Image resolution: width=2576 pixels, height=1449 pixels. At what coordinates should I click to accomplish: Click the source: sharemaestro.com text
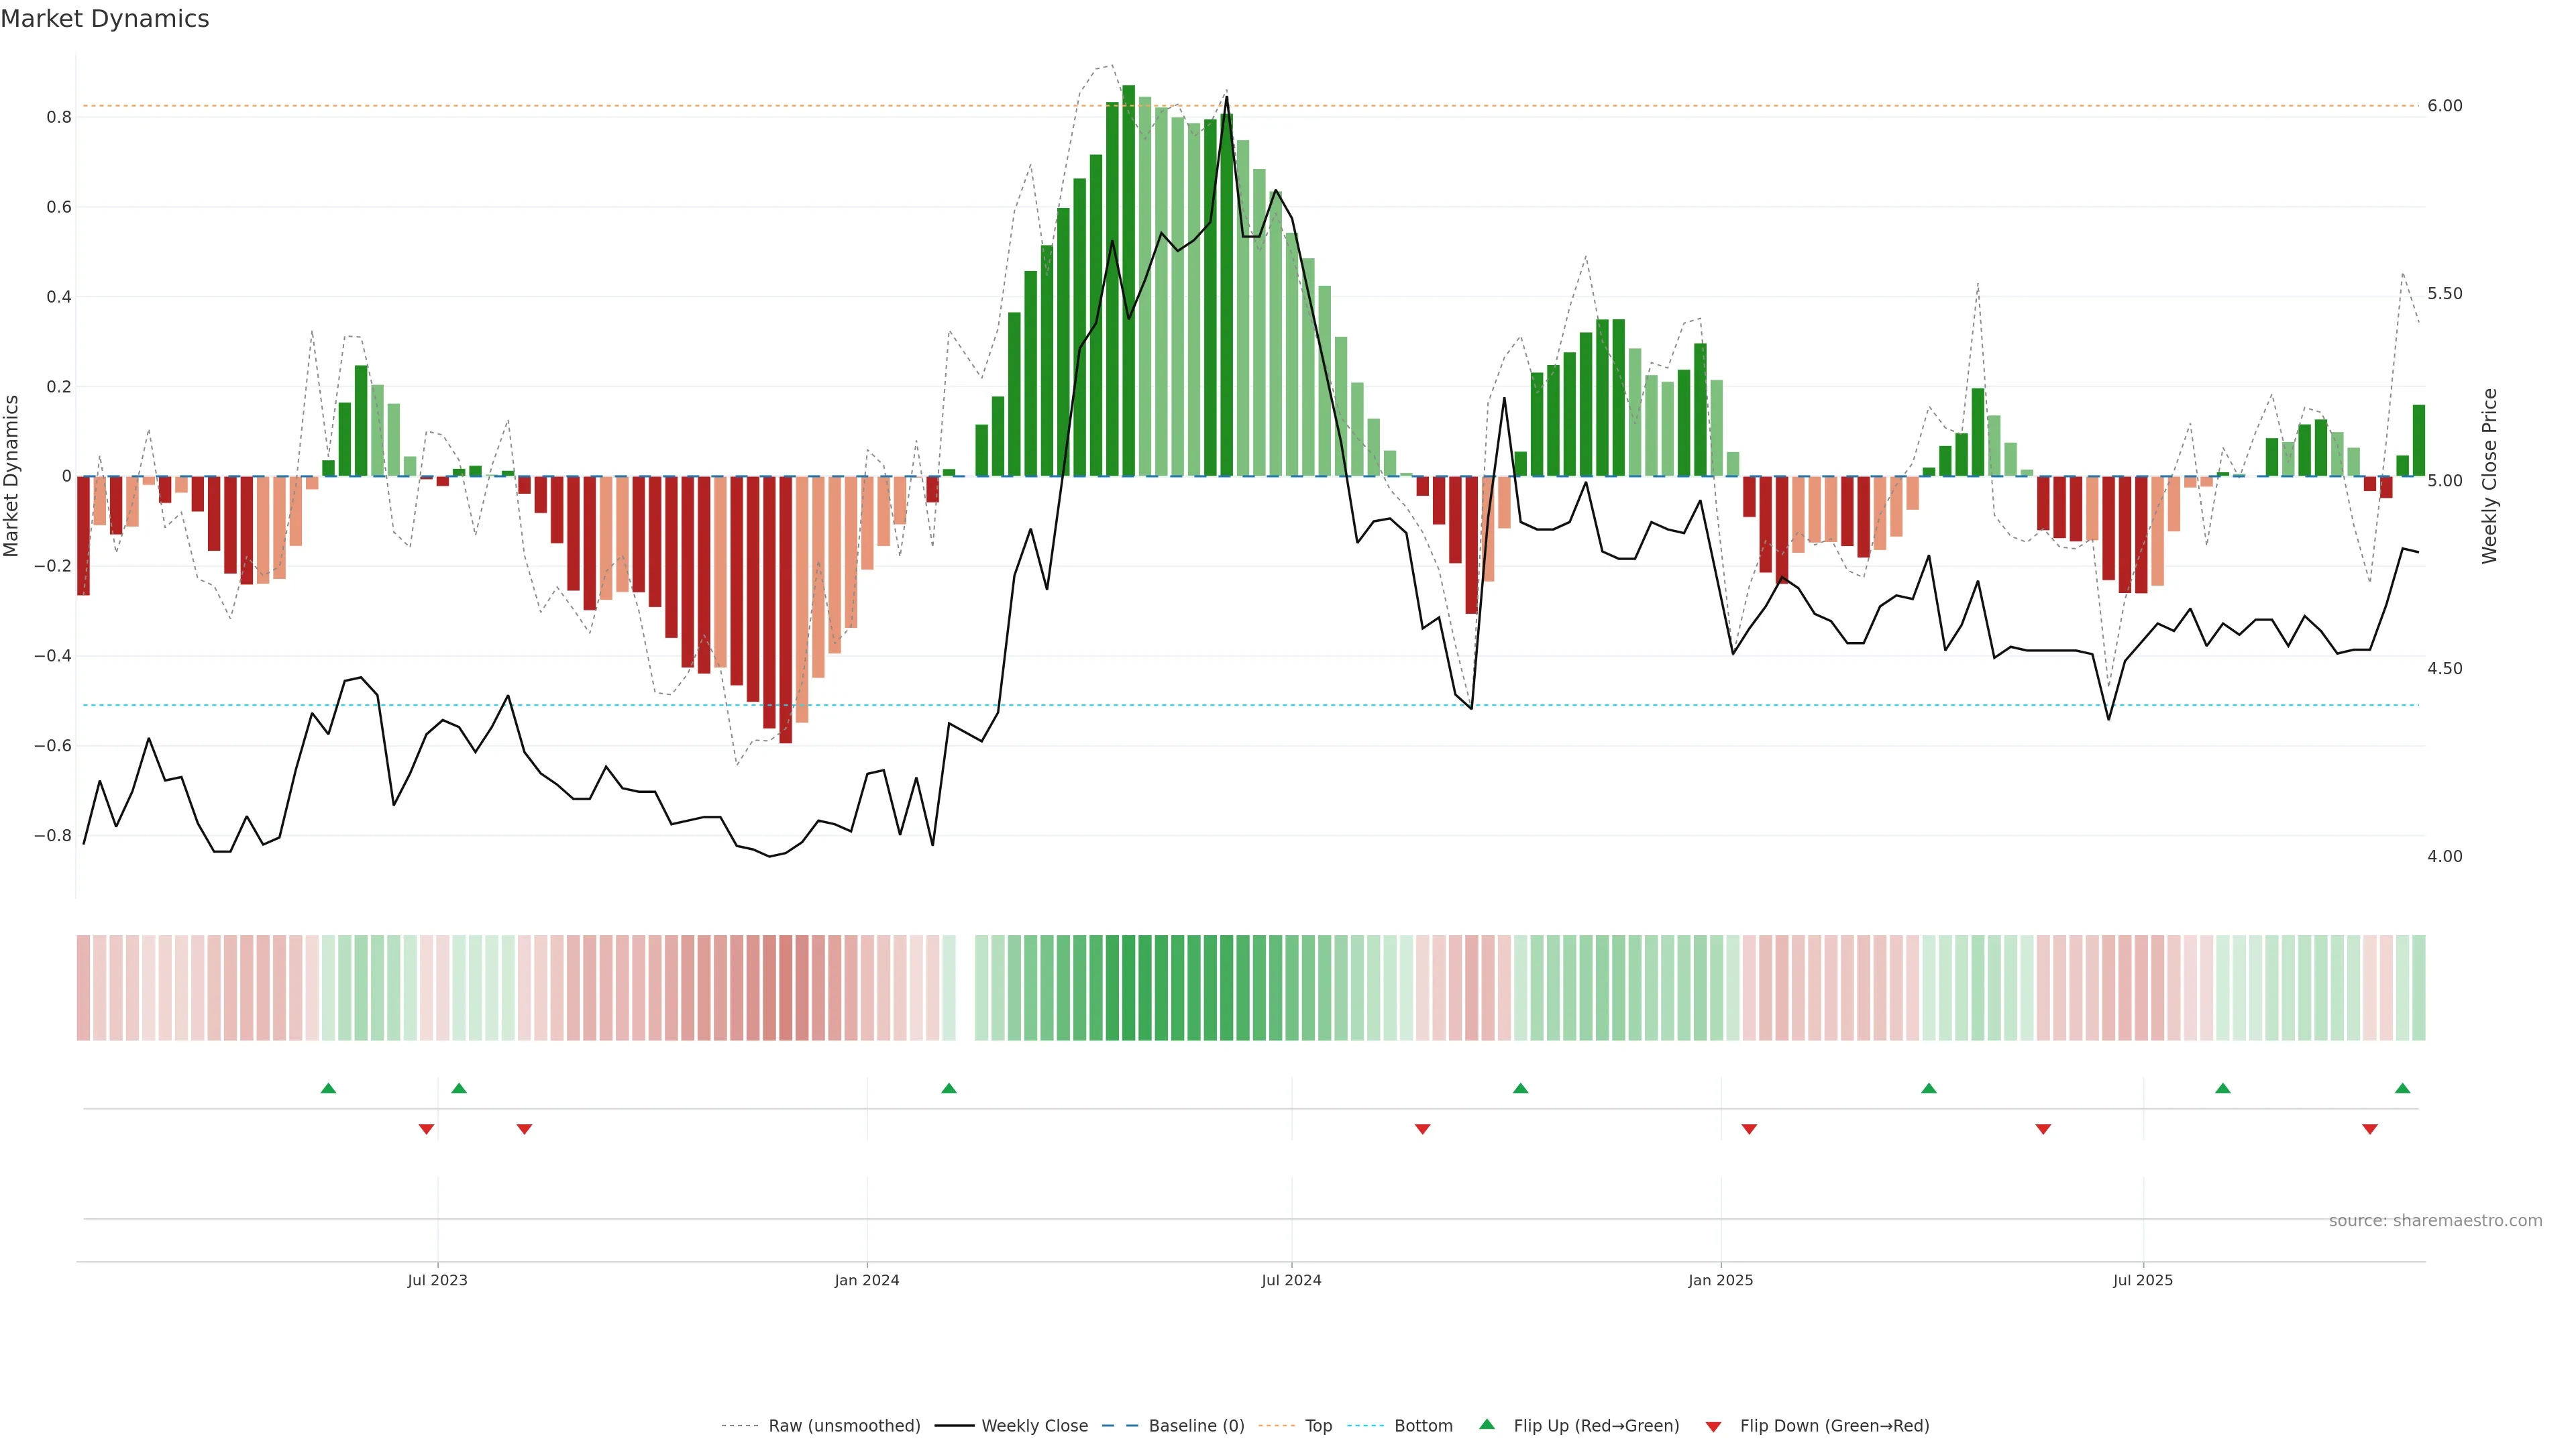[2435, 1220]
